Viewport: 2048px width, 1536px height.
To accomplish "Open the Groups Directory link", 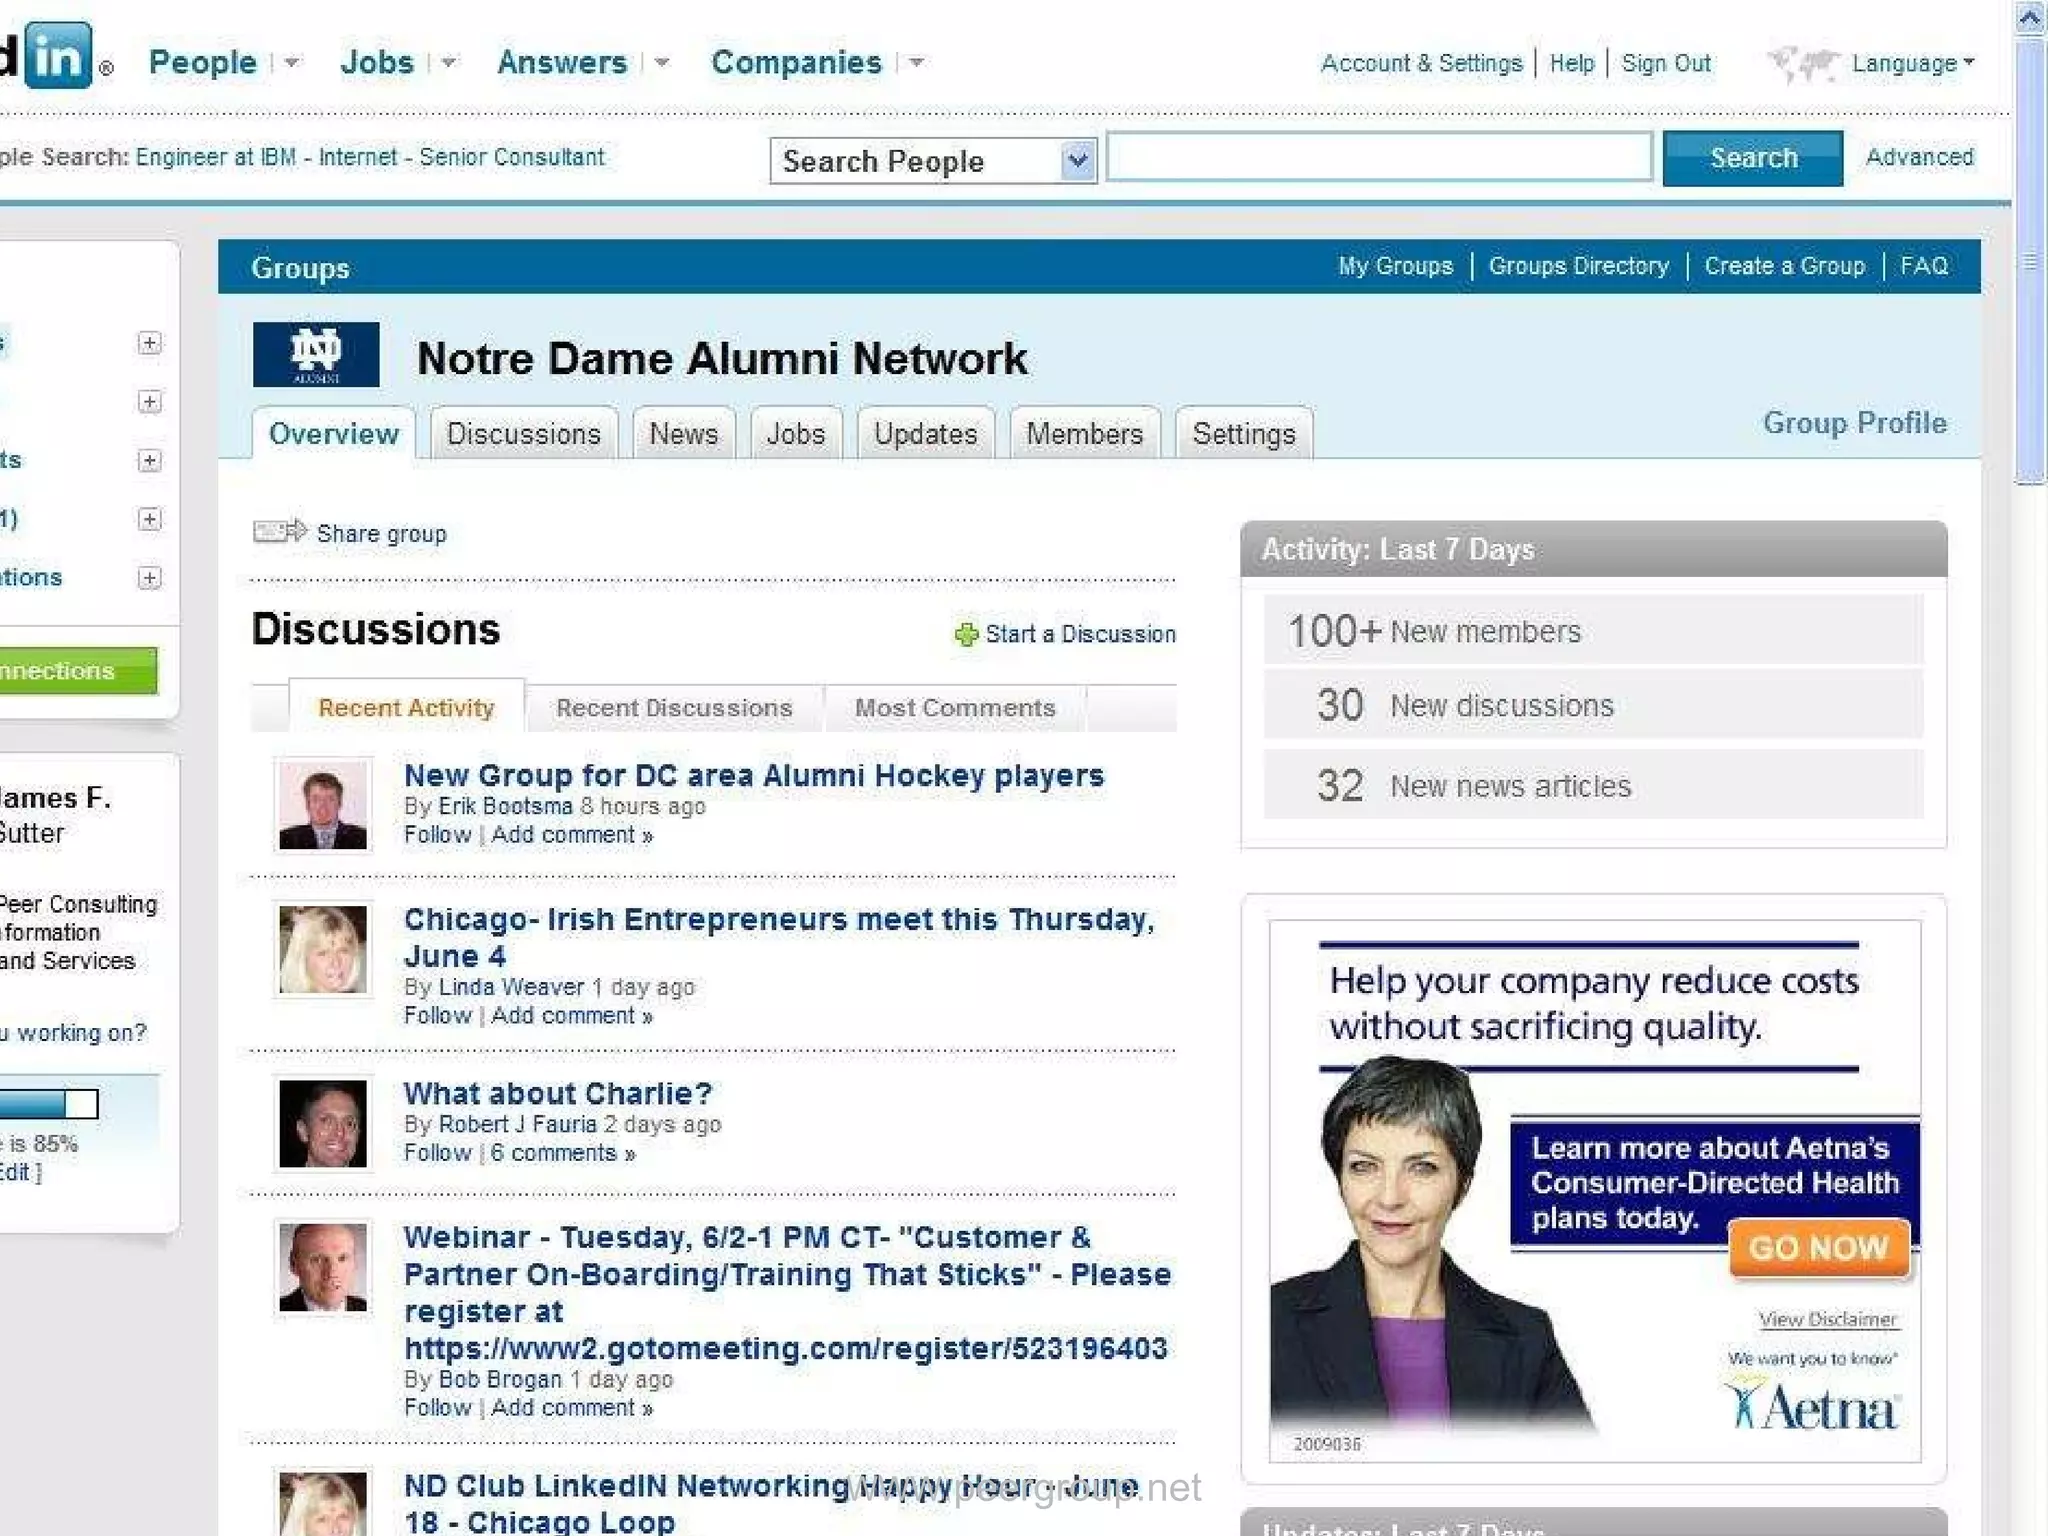I will (1578, 265).
